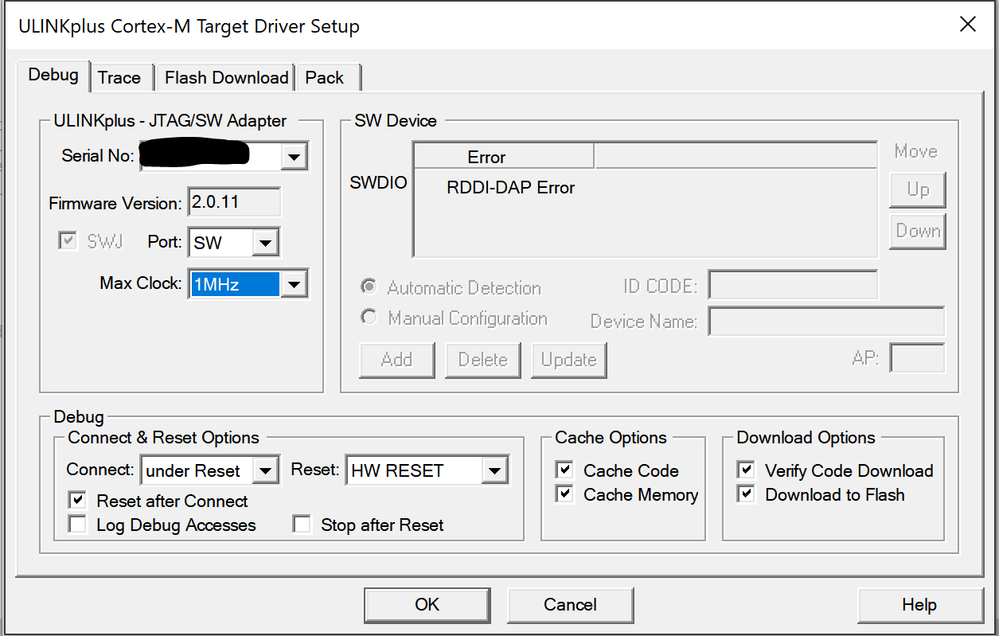This screenshot has height=636, width=999.
Task: Open the Flash Download tab
Action: pyautogui.click(x=226, y=78)
